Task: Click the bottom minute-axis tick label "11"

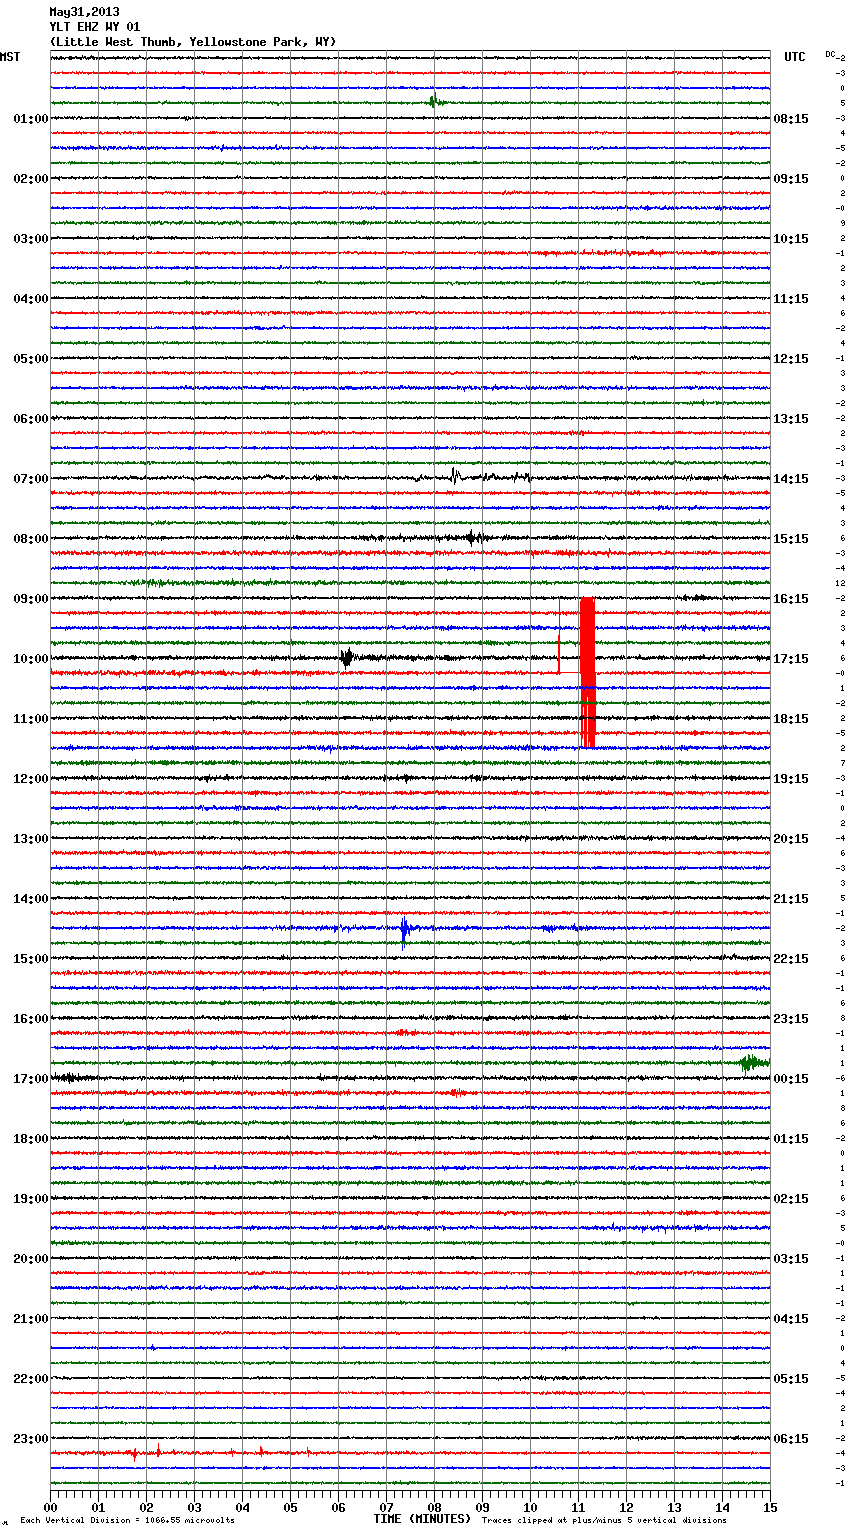Action: pos(579,1507)
